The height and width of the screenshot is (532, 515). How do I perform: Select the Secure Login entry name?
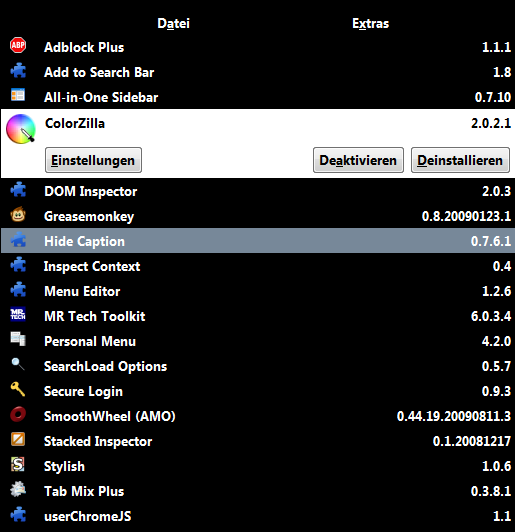pyautogui.click(x=83, y=392)
